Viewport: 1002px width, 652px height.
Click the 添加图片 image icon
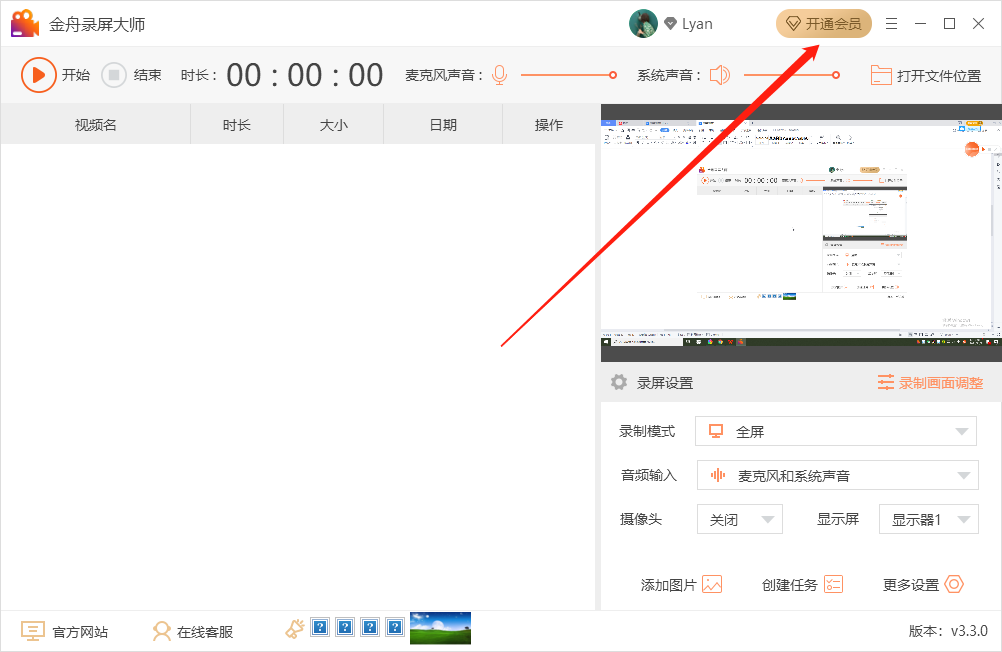(712, 584)
